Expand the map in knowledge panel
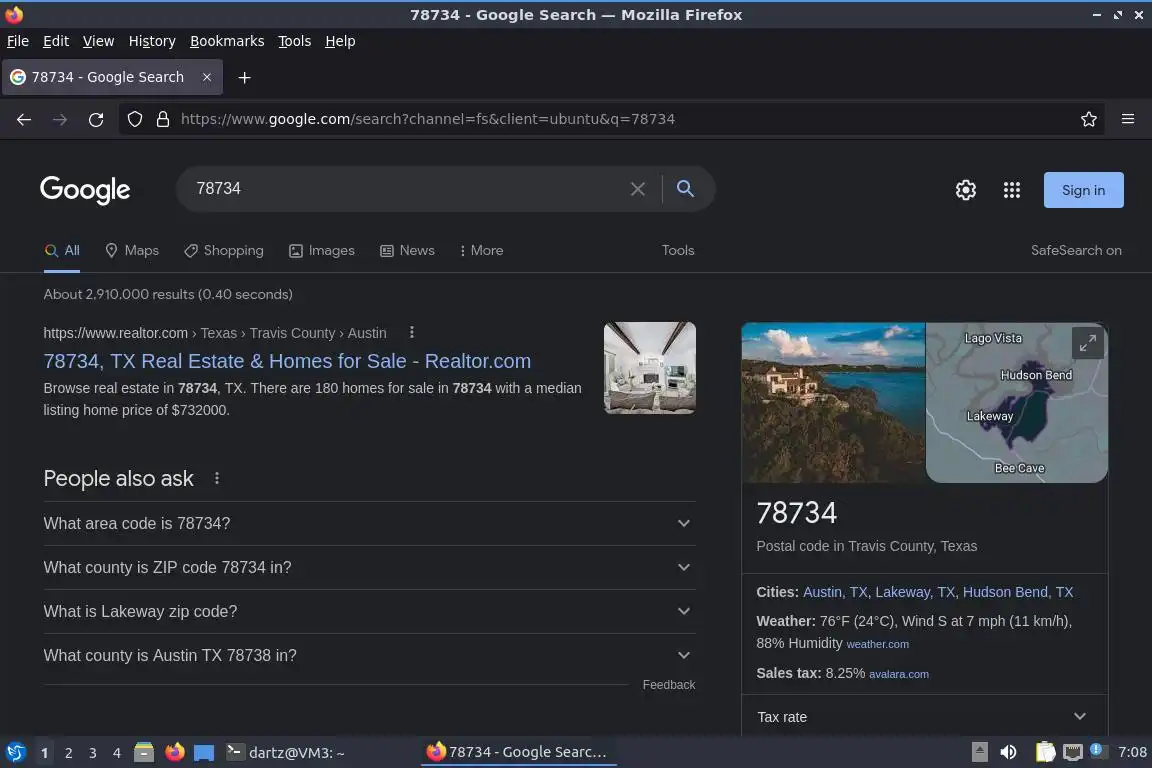1152x768 pixels. (x=1087, y=342)
